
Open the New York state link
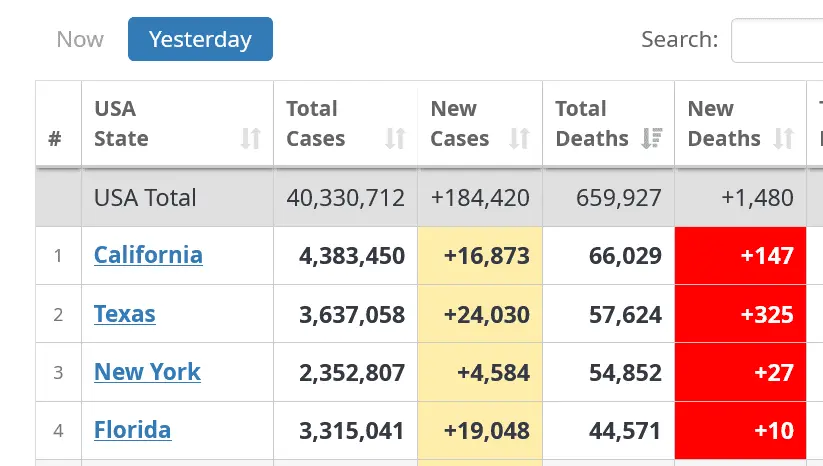pos(147,372)
